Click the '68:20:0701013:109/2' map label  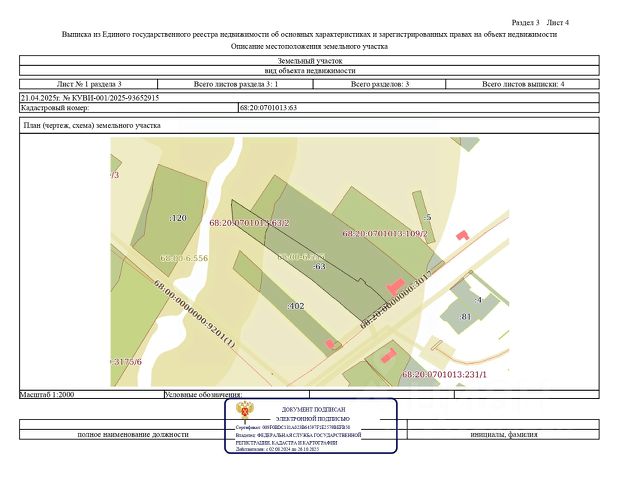click(x=385, y=233)
